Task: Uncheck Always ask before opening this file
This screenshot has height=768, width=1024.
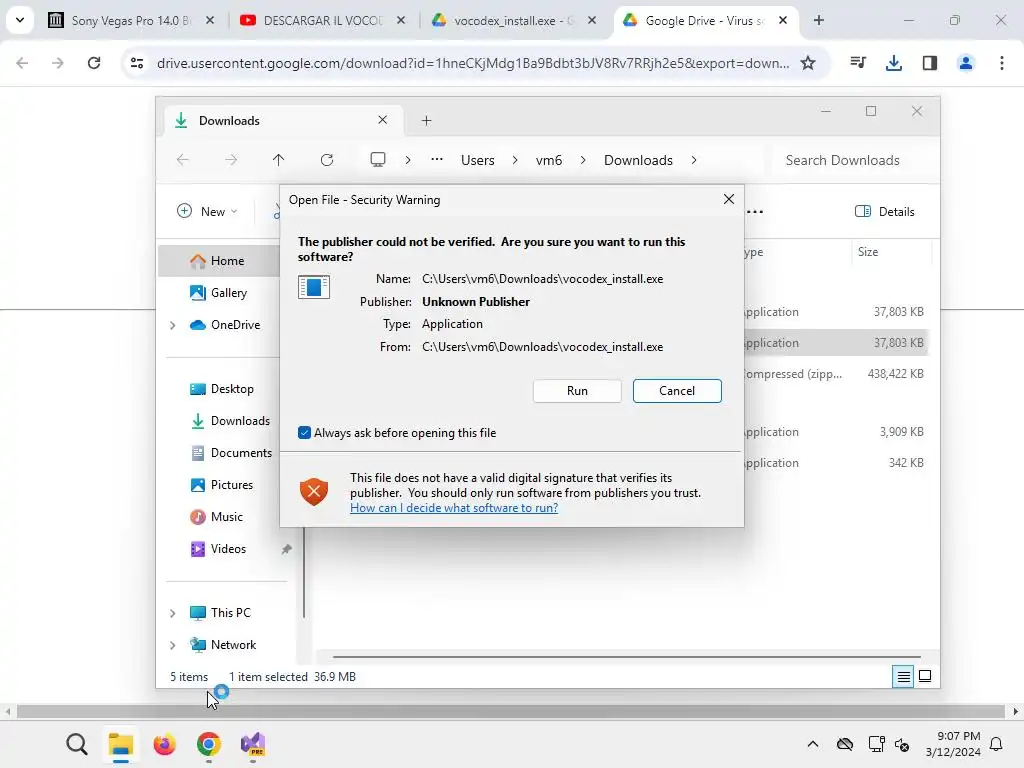Action: click(x=304, y=432)
